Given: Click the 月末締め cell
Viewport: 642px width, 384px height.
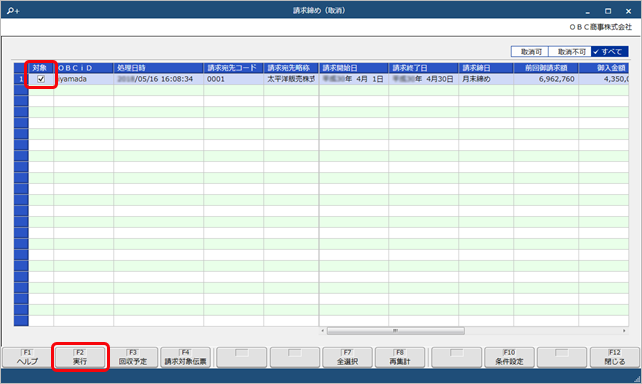Looking at the screenshot, I should [x=486, y=79].
